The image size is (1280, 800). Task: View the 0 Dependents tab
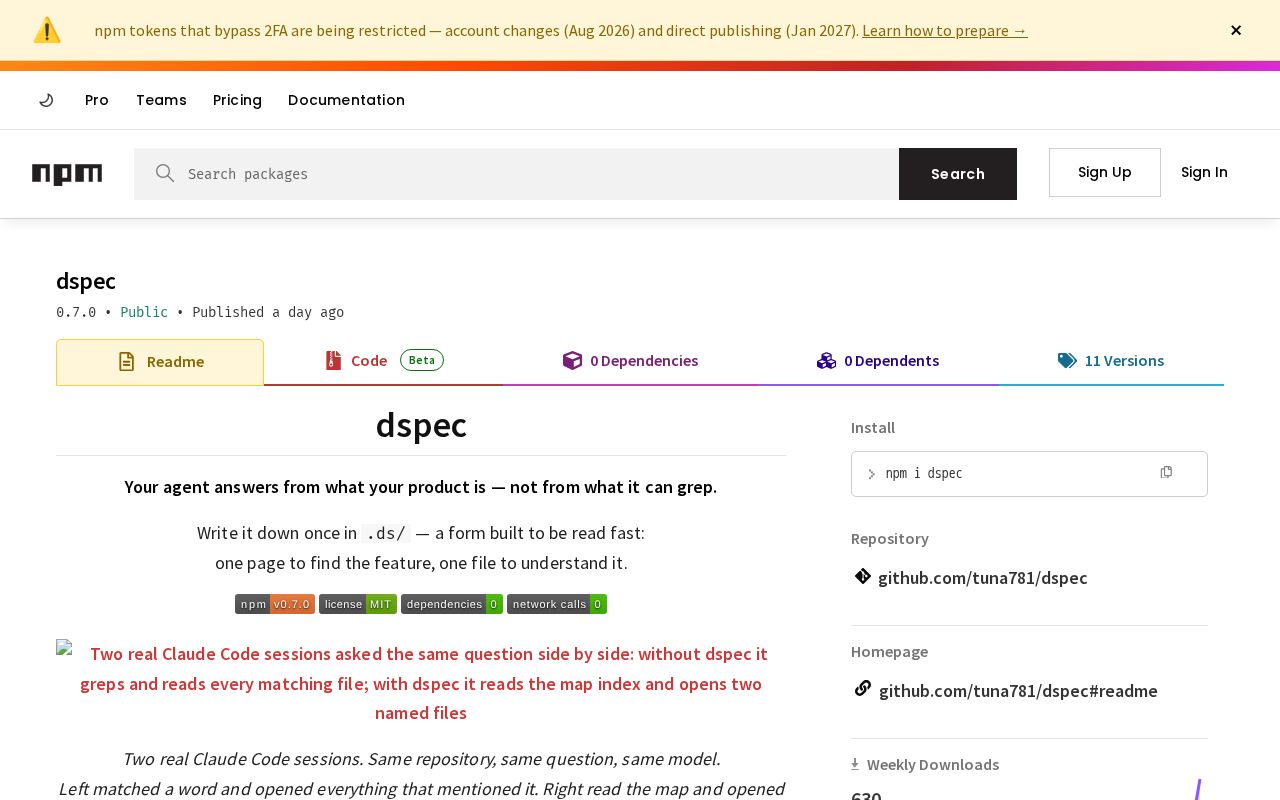(878, 361)
